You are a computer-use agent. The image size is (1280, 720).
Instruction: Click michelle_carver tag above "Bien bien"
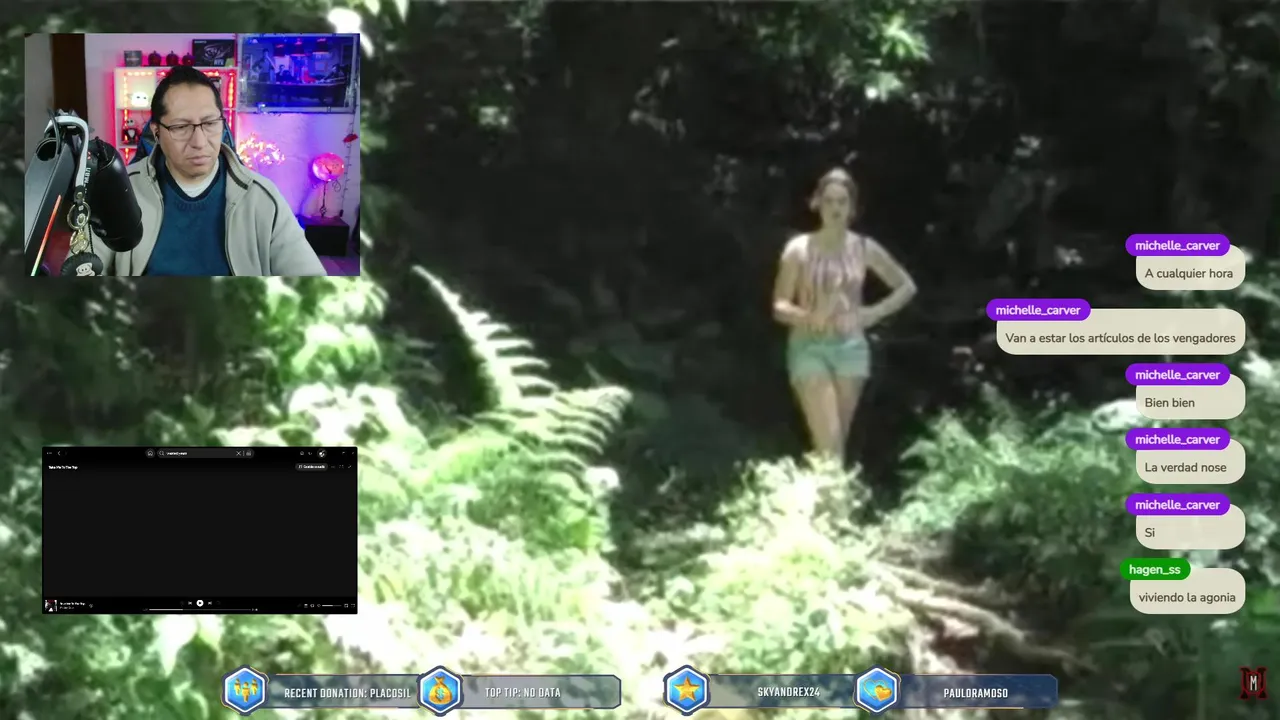pos(1177,374)
